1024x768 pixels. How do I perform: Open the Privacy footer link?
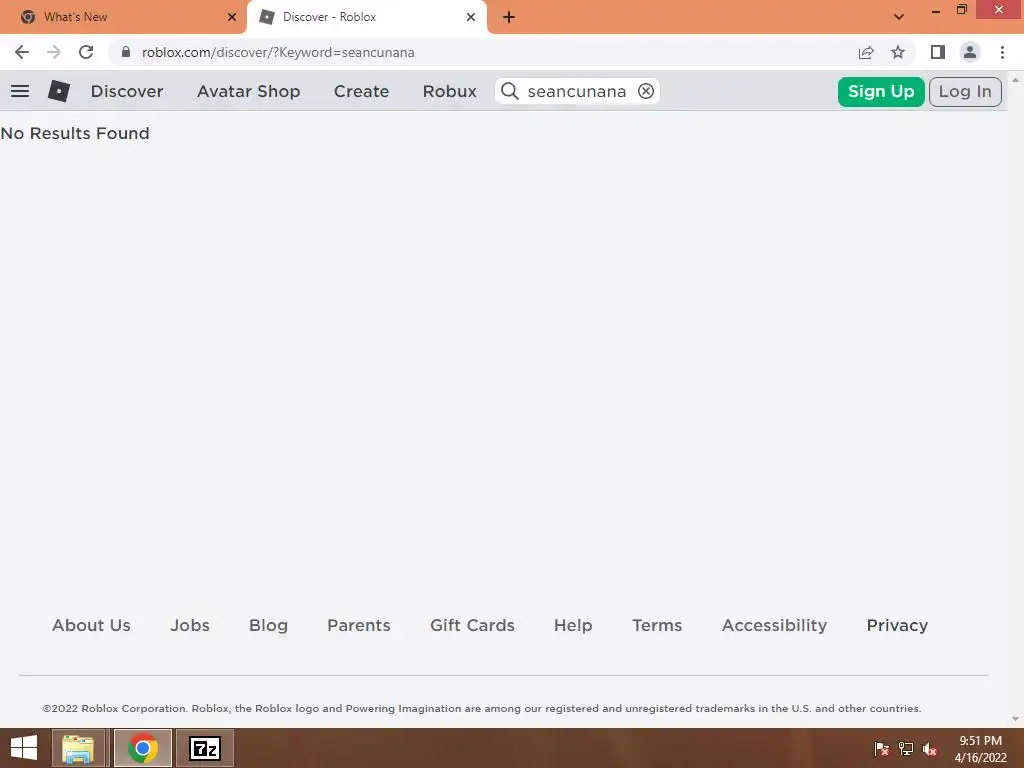click(x=897, y=626)
